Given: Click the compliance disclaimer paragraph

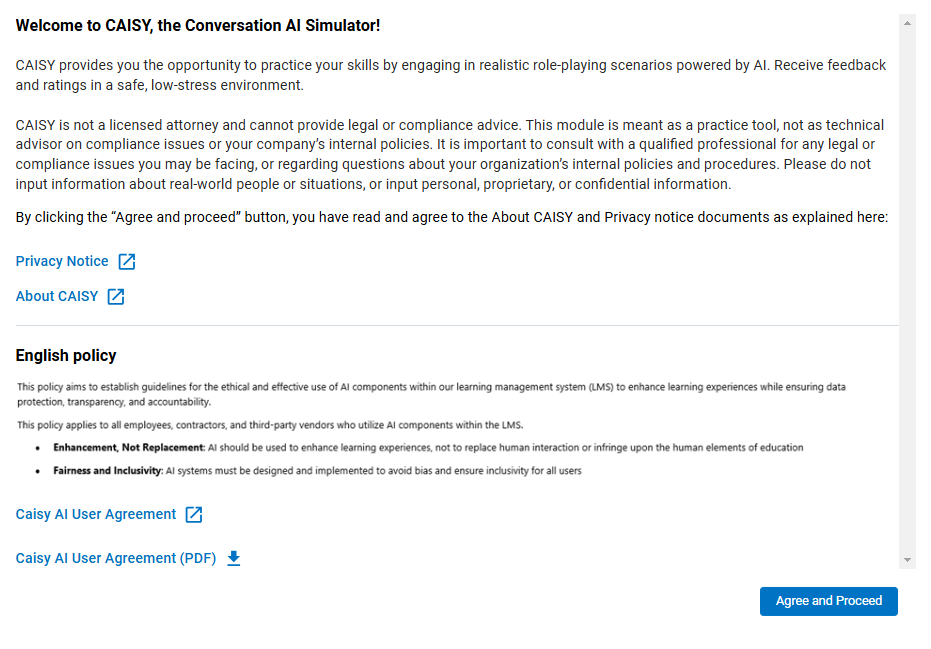Looking at the screenshot, I should coord(450,153).
